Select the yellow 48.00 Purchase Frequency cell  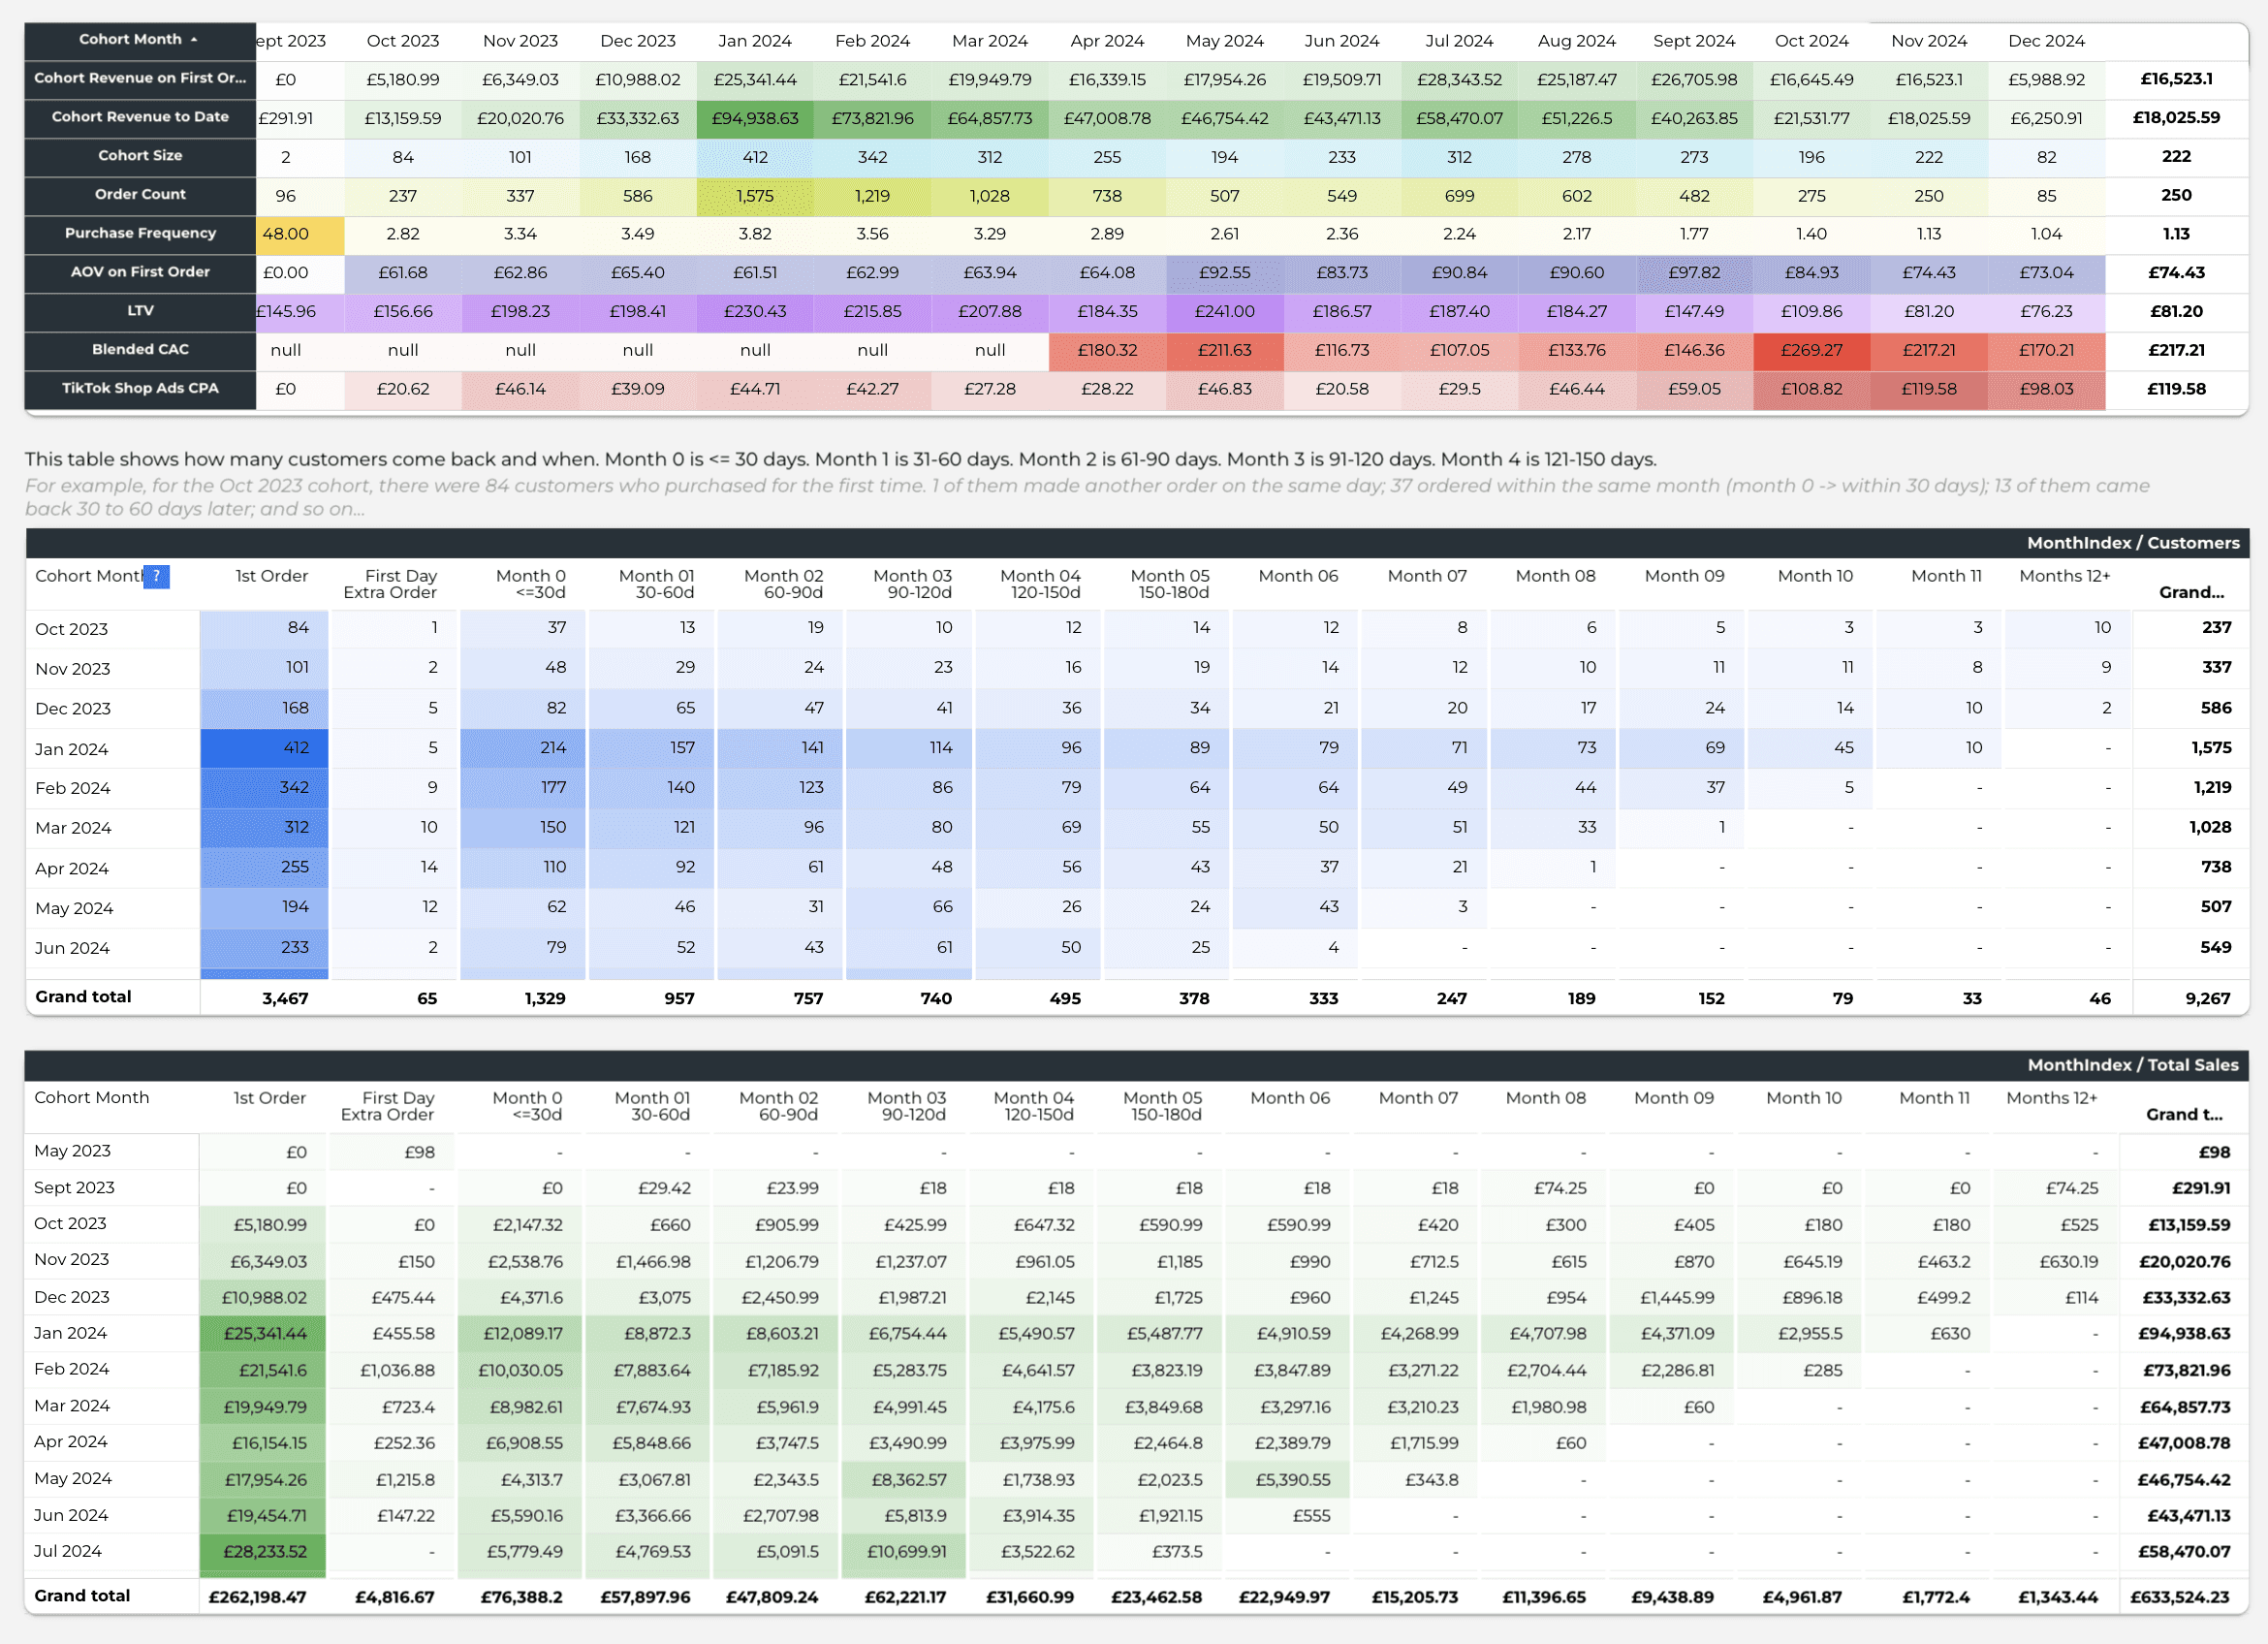[300, 234]
